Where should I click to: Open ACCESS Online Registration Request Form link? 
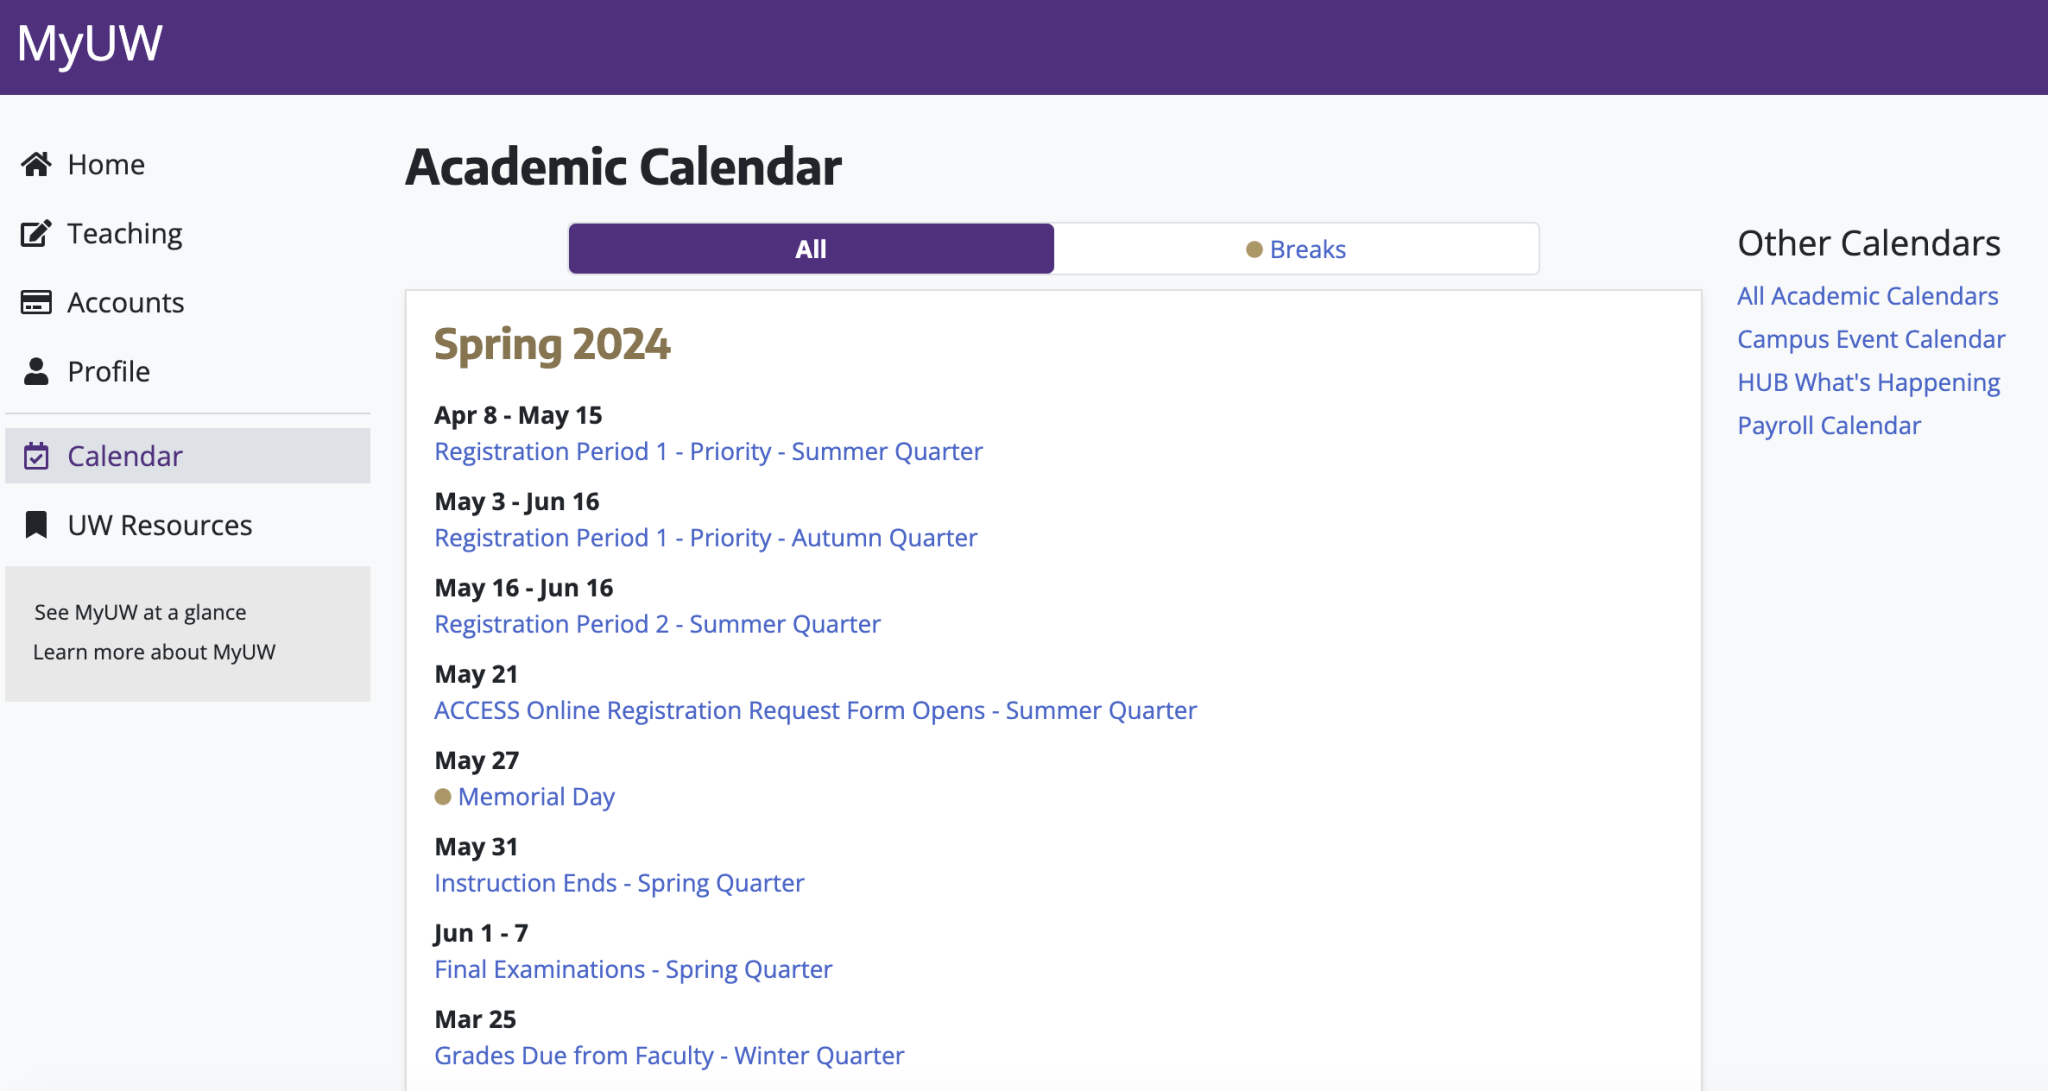(815, 710)
